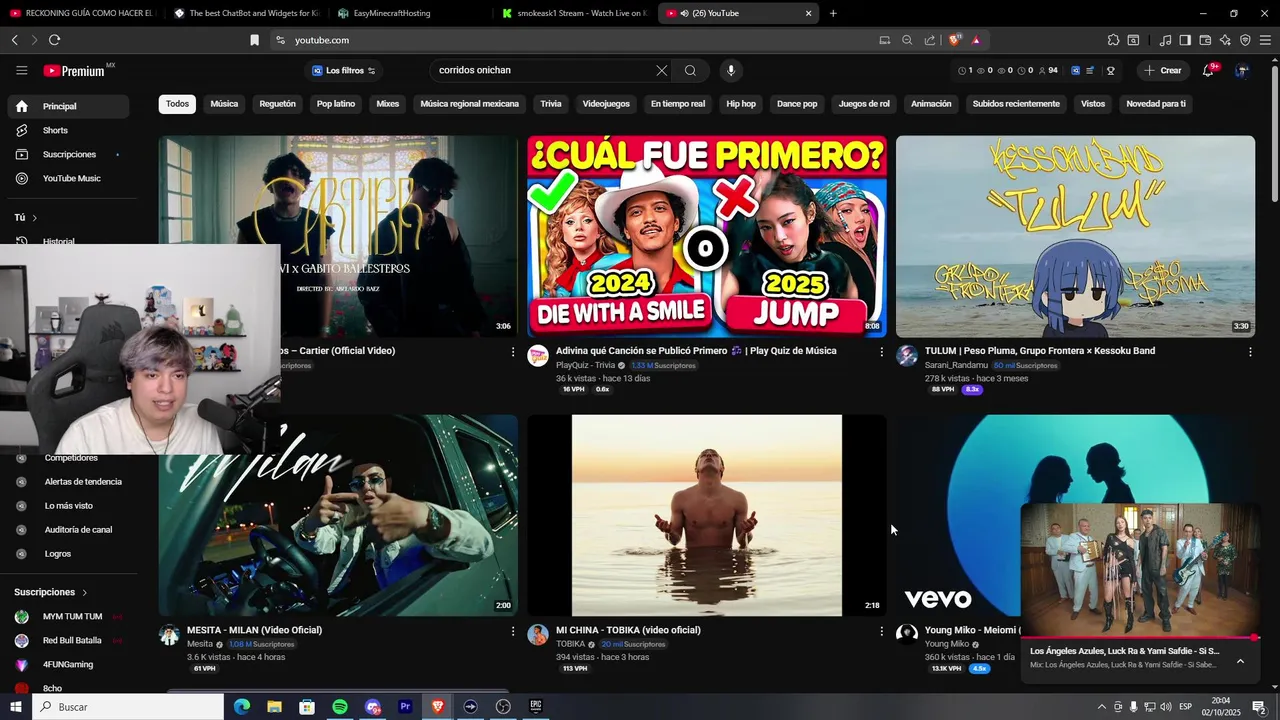Viewport: 1280px width, 720px height.
Task: Open more options for Adivina qué Canción video
Action: pos(881,352)
